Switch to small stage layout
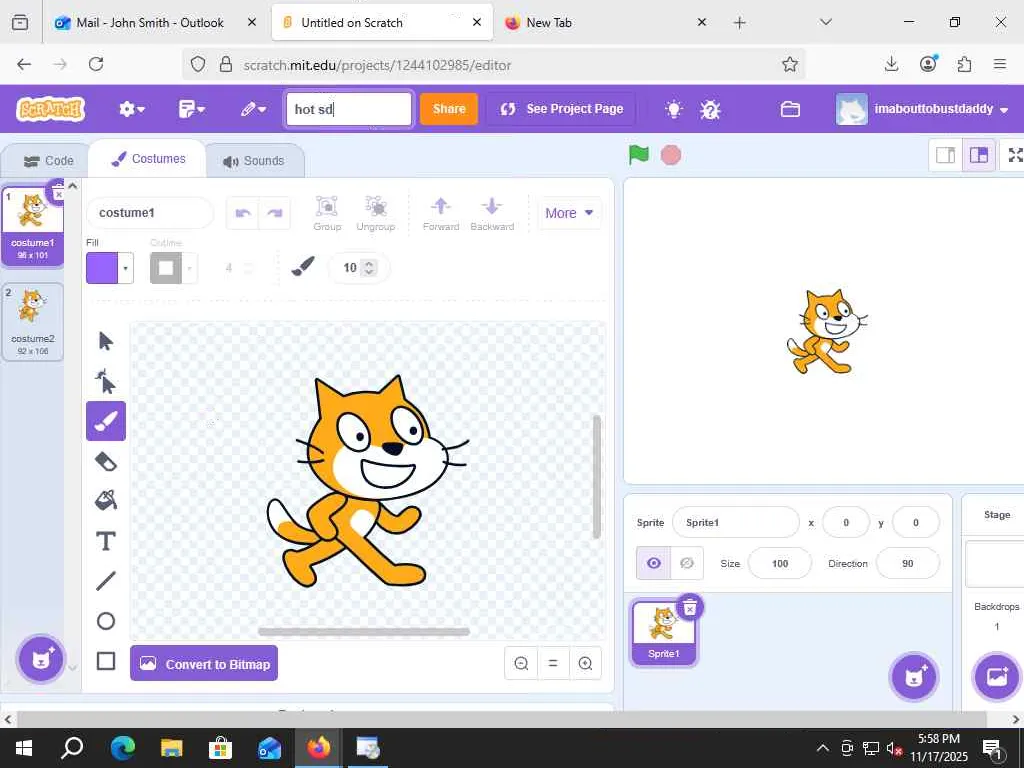The height and width of the screenshot is (768, 1024). [x=946, y=155]
